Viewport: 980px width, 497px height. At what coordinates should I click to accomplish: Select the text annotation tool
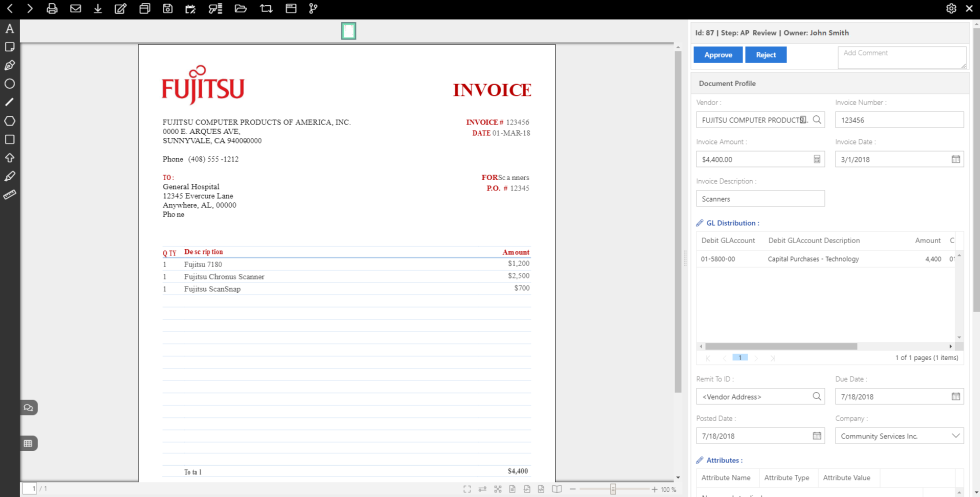[10, 28]
